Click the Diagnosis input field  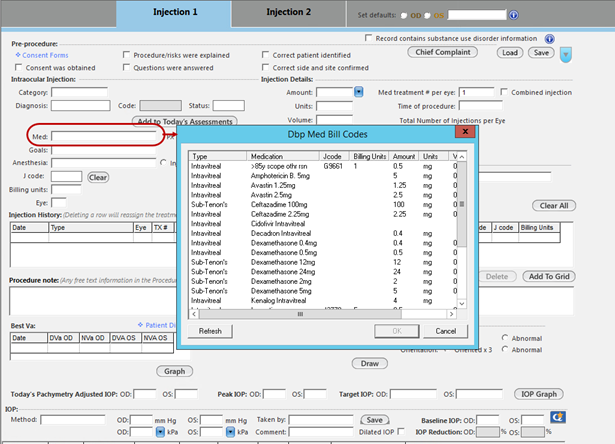(x=80, y=106)
